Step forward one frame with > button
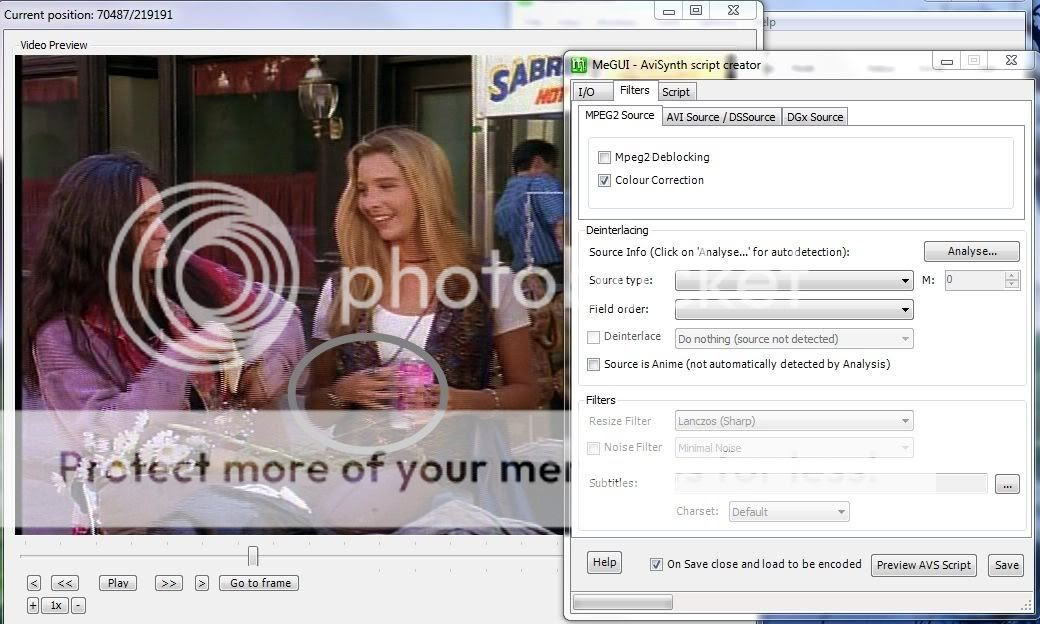The image size is (1040, 624). (202, 583)
